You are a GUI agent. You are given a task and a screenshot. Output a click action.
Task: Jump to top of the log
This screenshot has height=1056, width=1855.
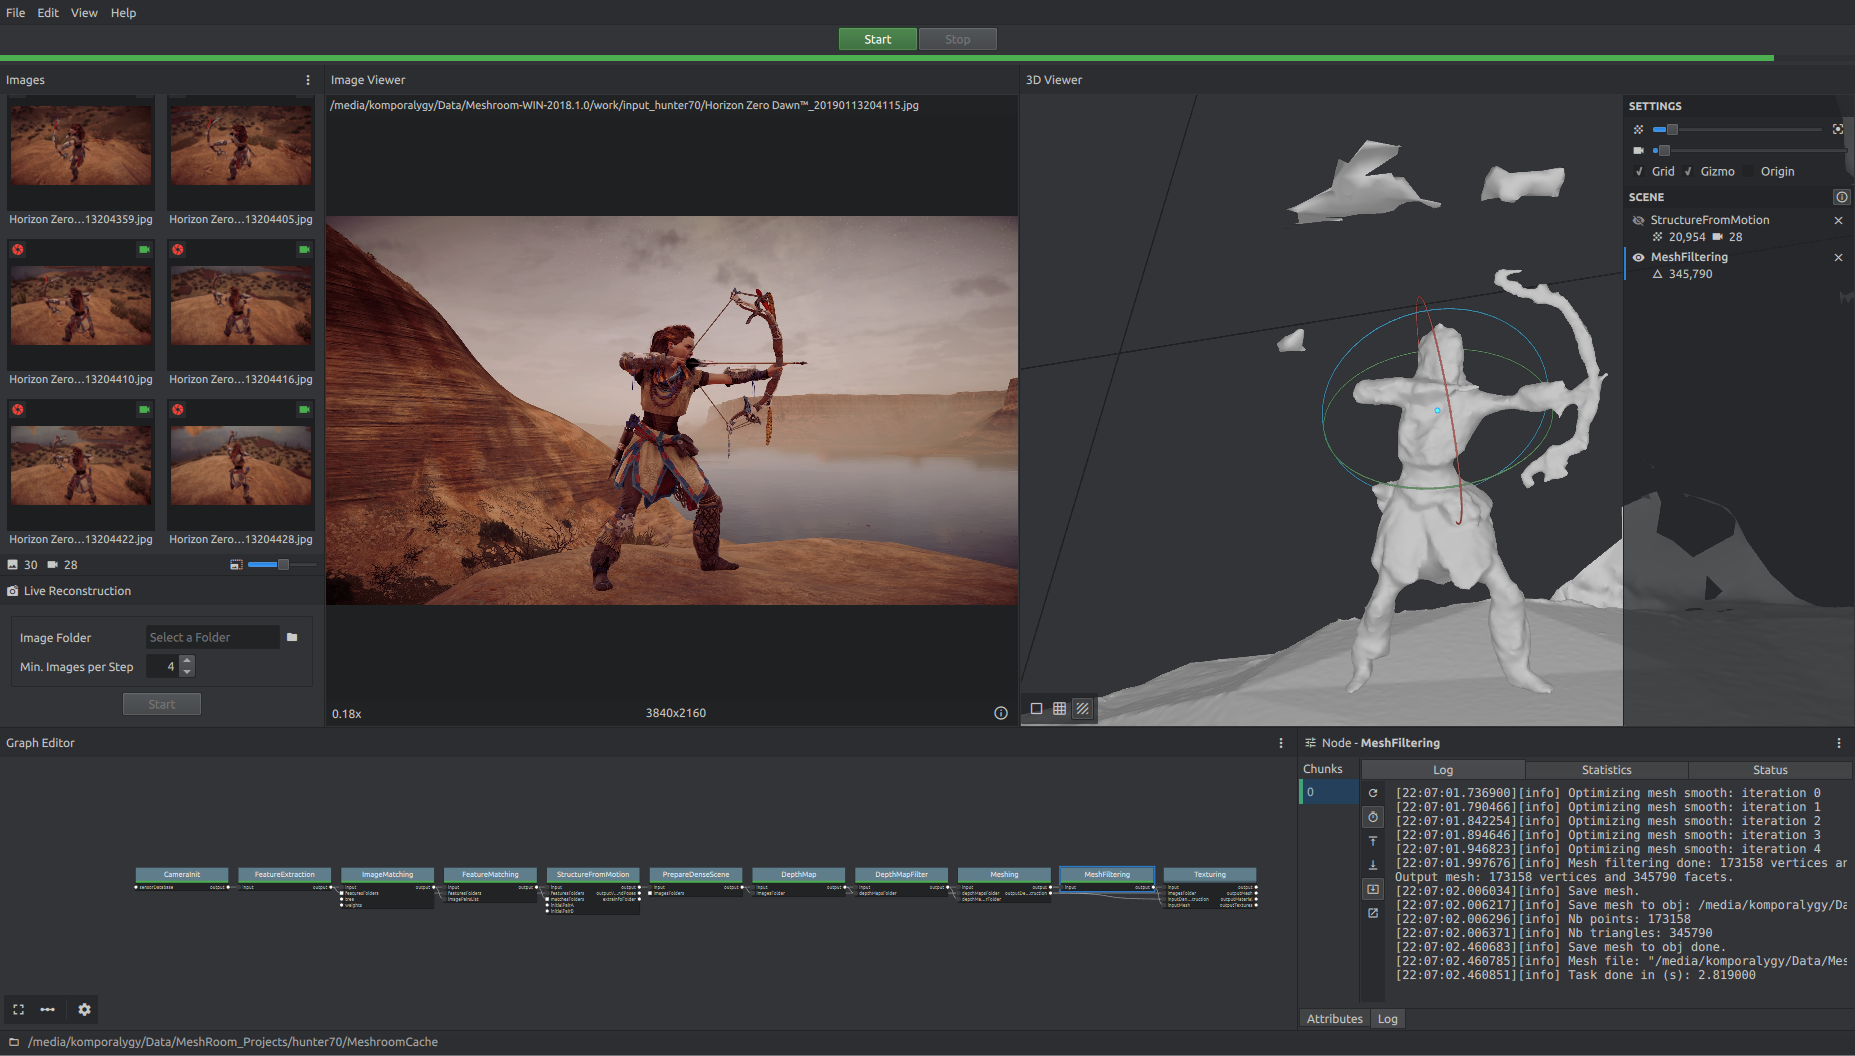tap(1373, 841)
